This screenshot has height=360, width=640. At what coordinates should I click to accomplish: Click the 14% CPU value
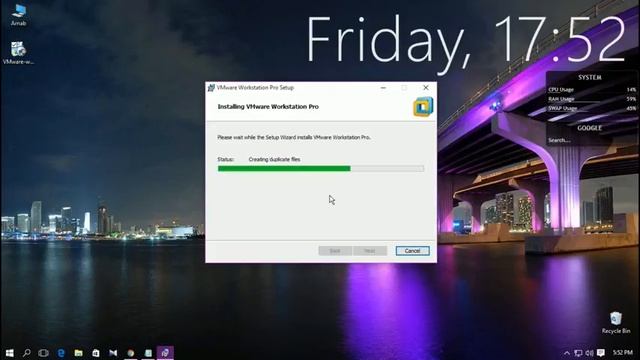pyautogui.click(x=631, y=89)
